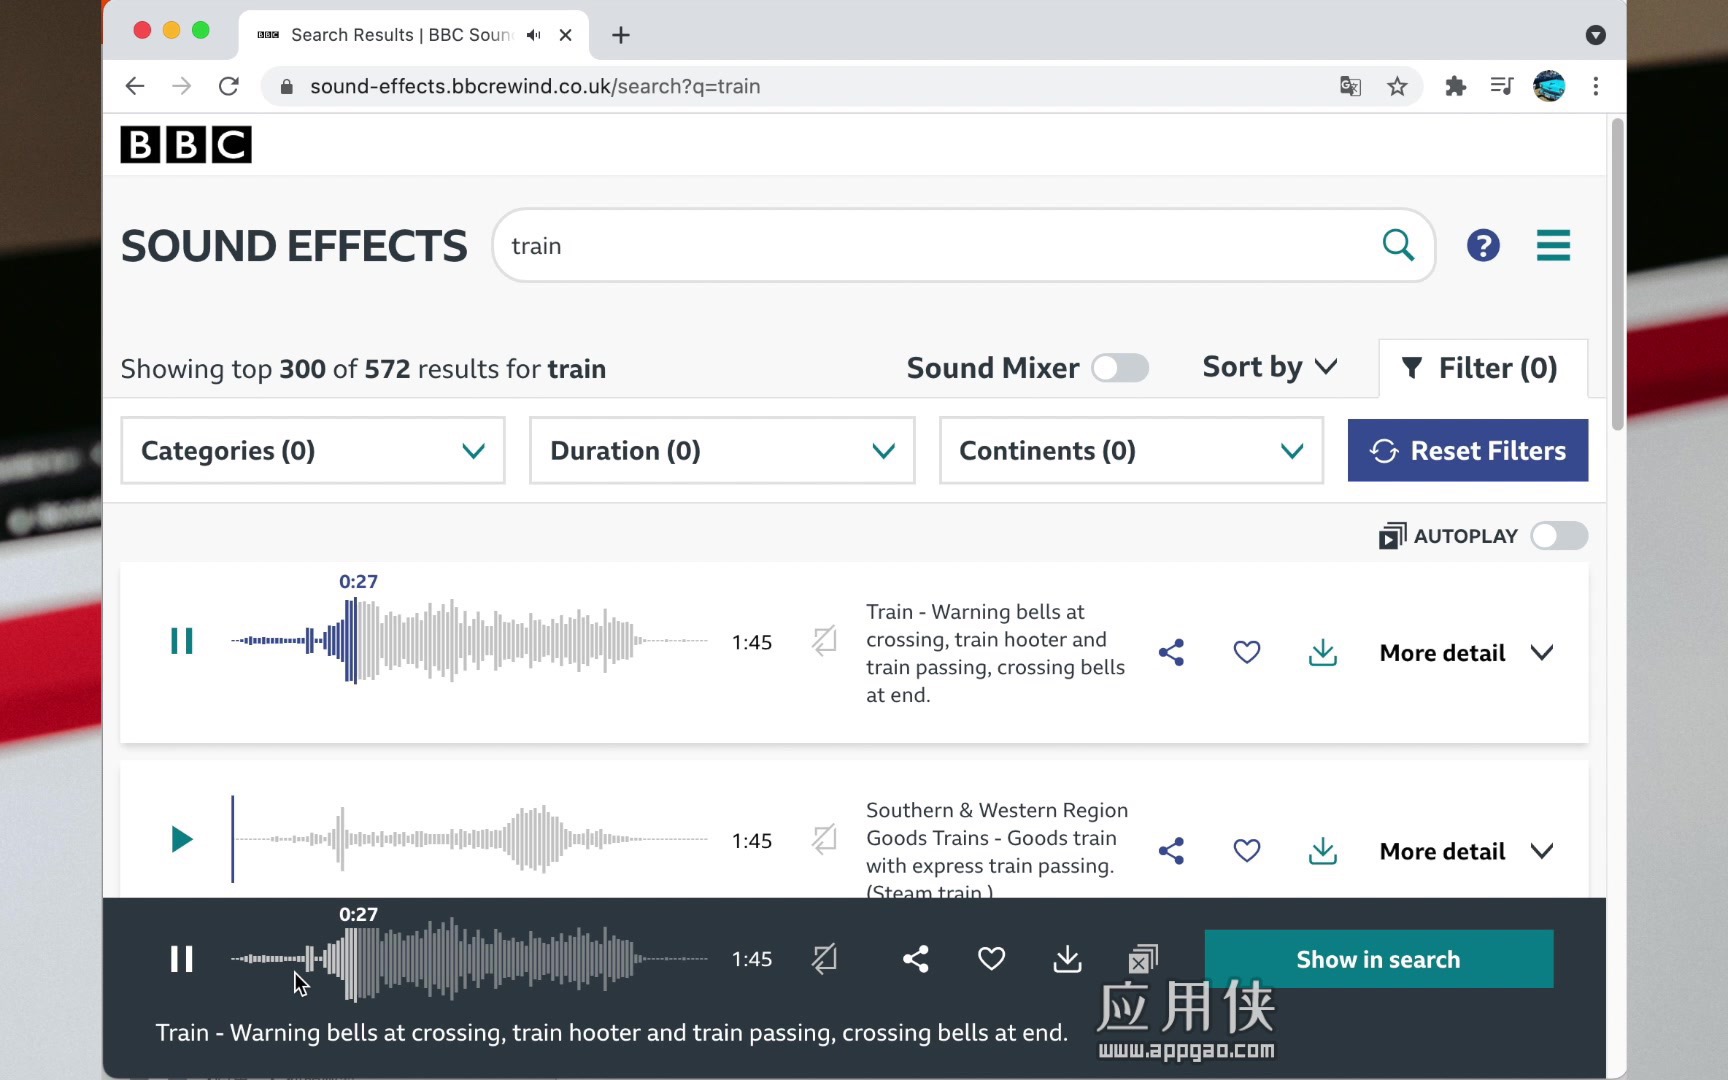Open a new browser tab
This screenshot has height=1080, width=1728.
click(621, 35)
